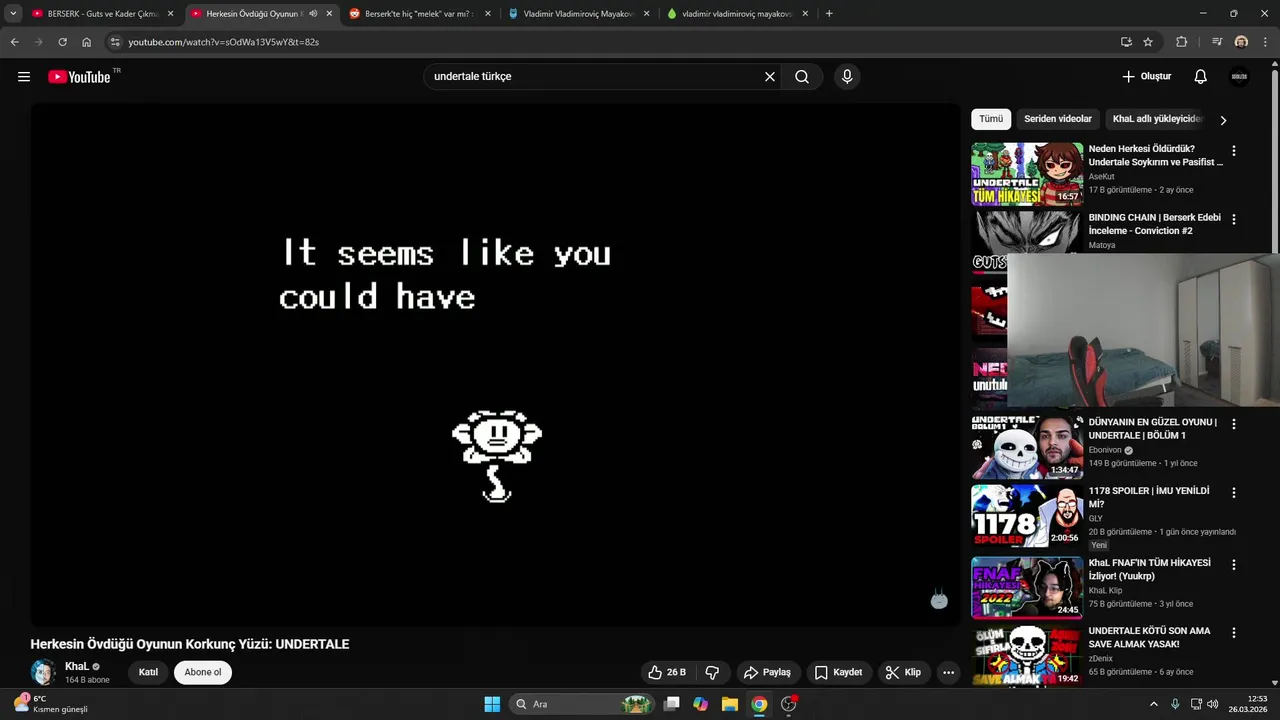Open options for BINDING CHAIN video
The image size is (1280, 720).
click(1233, 219)
